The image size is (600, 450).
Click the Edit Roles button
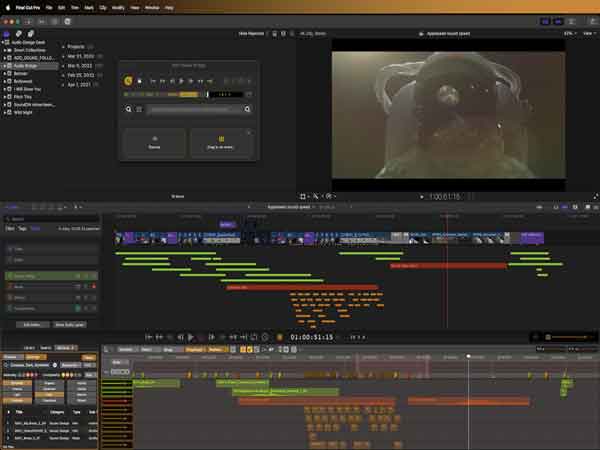coord(32,324)
